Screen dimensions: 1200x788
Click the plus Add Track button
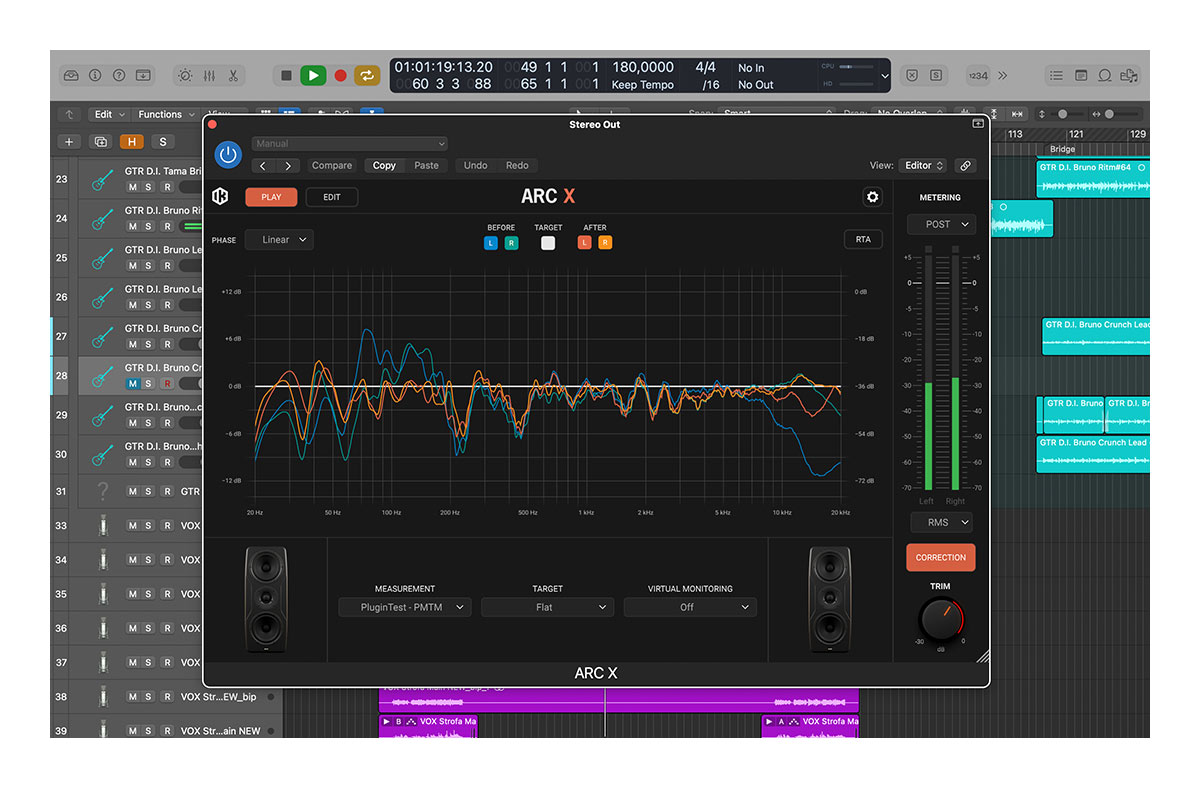pos(69,142)
